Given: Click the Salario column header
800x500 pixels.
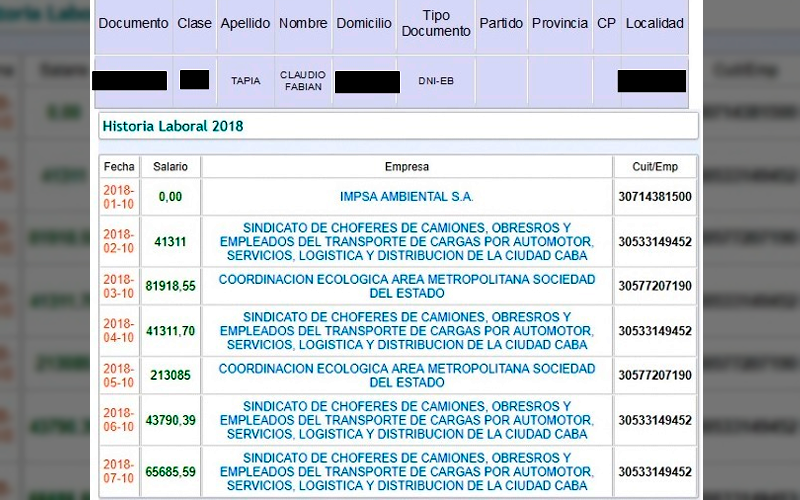Looking at the screenshot, I should [x=170, y=166].
